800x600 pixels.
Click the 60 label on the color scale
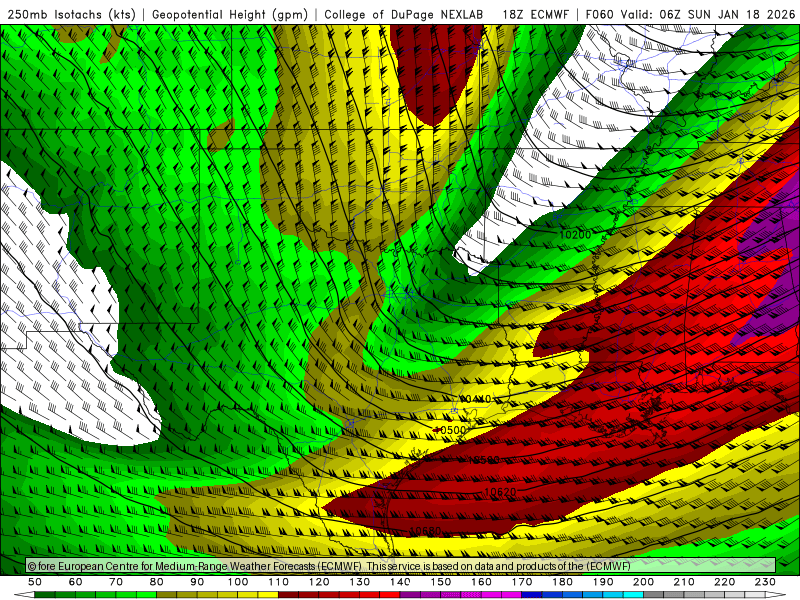click(76, 582)
